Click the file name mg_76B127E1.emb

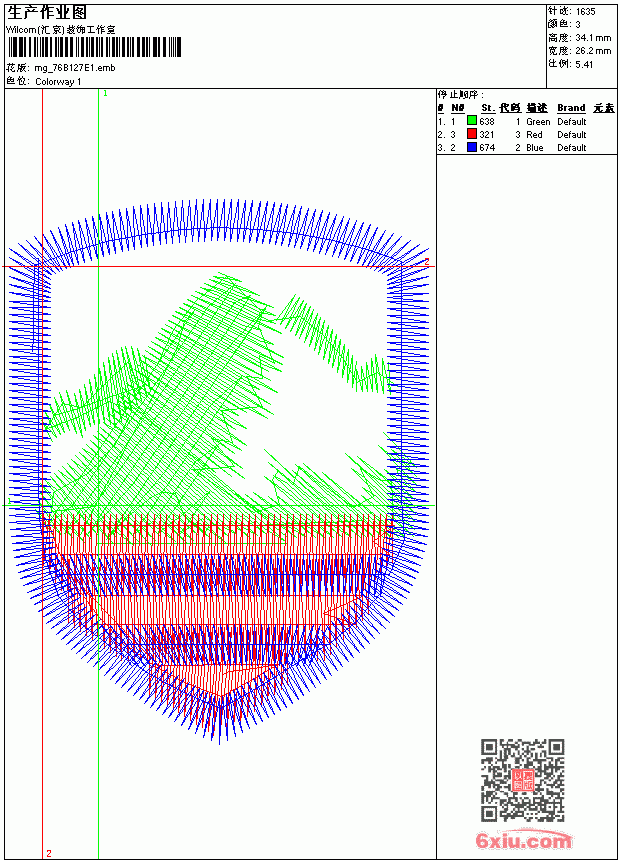(75, 68)
